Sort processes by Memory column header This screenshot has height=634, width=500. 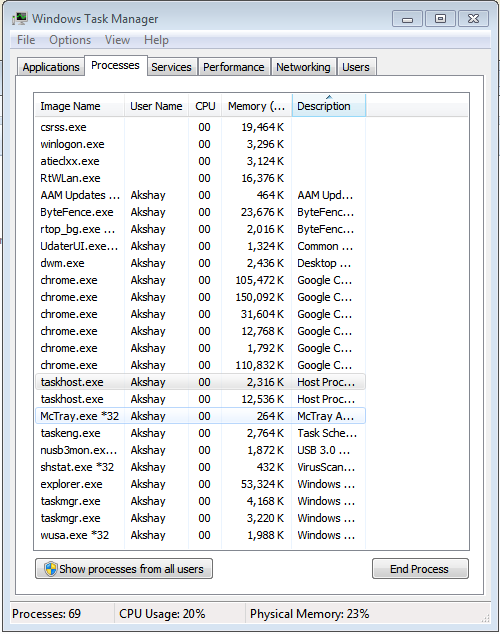tap(257, 106)
